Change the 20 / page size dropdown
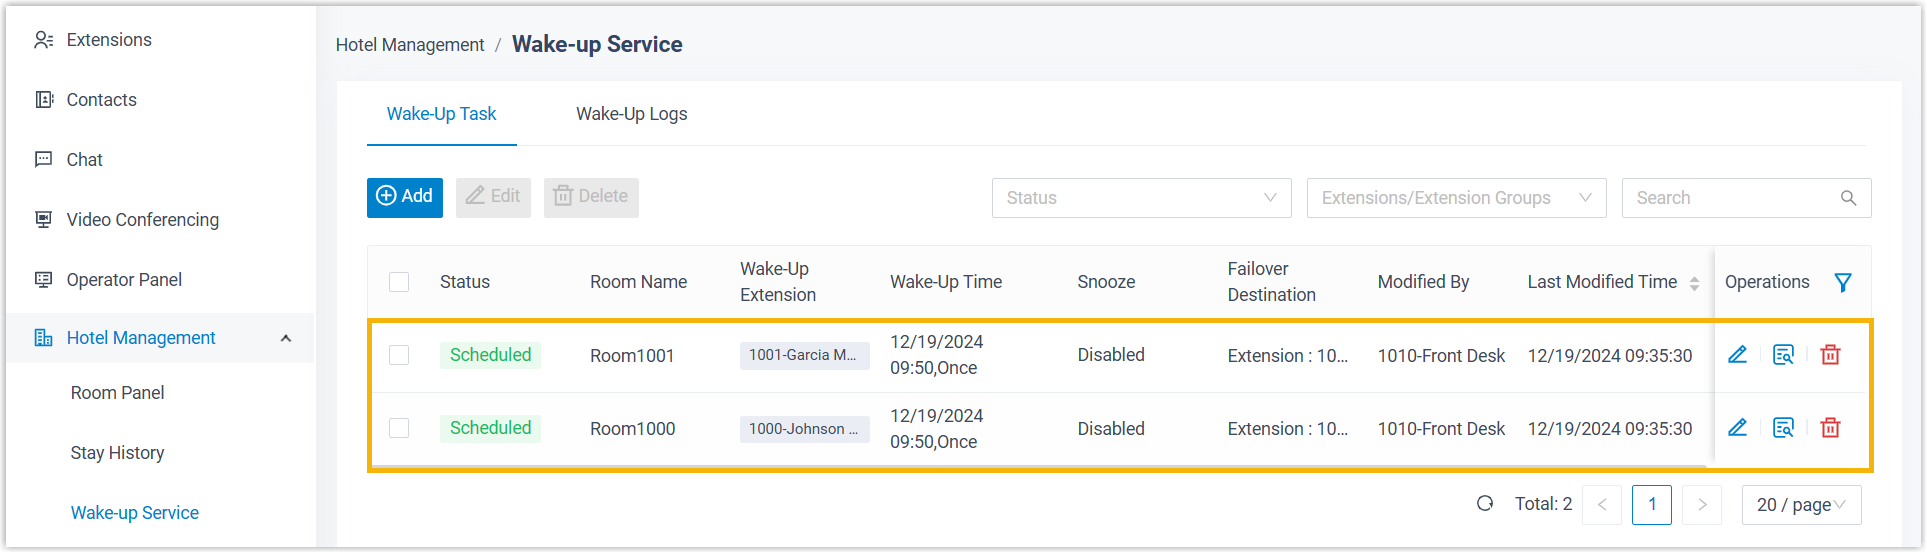This screenshot has width=1927, height=553. coord(1800,505)
